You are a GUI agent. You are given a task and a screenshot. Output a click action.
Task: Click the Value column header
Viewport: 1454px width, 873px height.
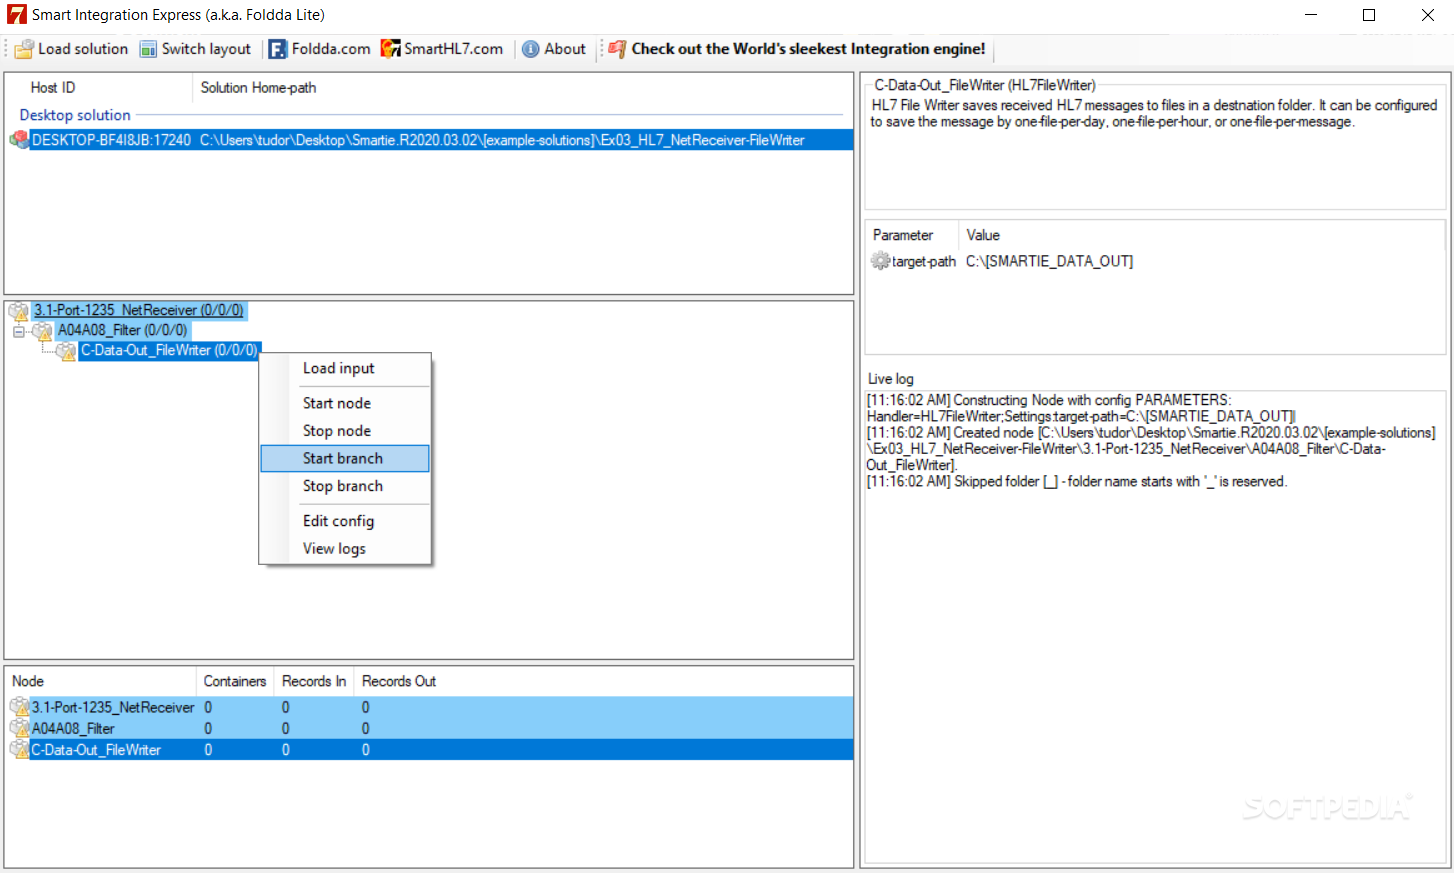coord(983,235)
